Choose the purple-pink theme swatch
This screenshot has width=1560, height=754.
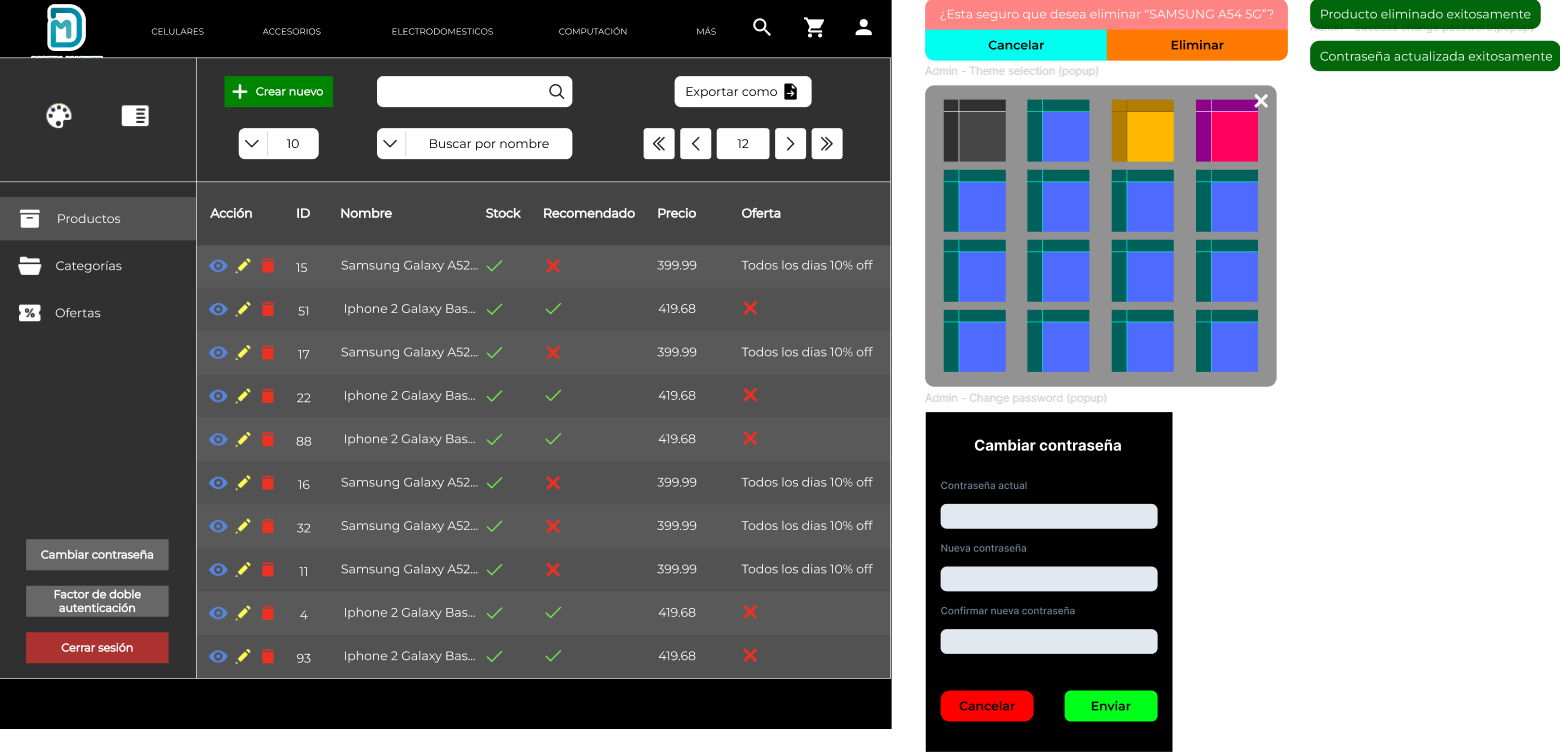click(1227, 131)
